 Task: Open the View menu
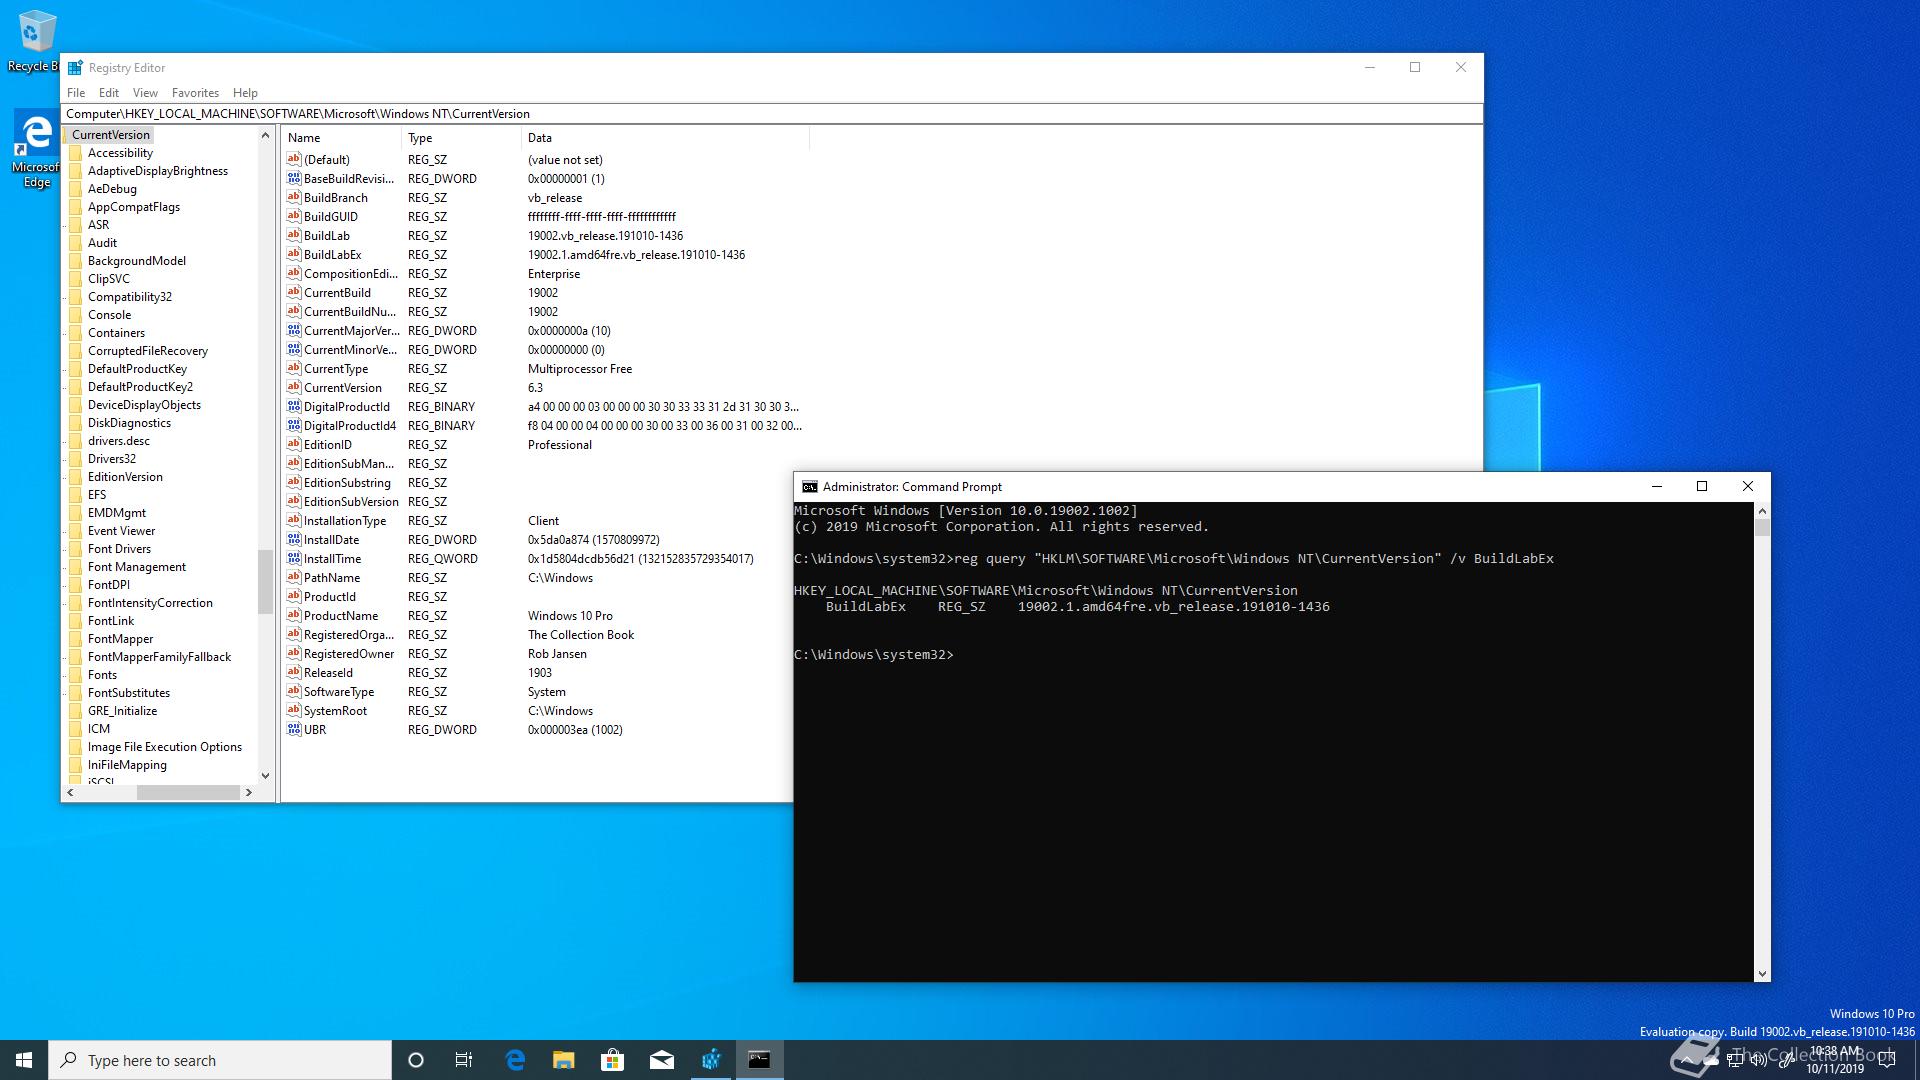(x=145, y=92)
